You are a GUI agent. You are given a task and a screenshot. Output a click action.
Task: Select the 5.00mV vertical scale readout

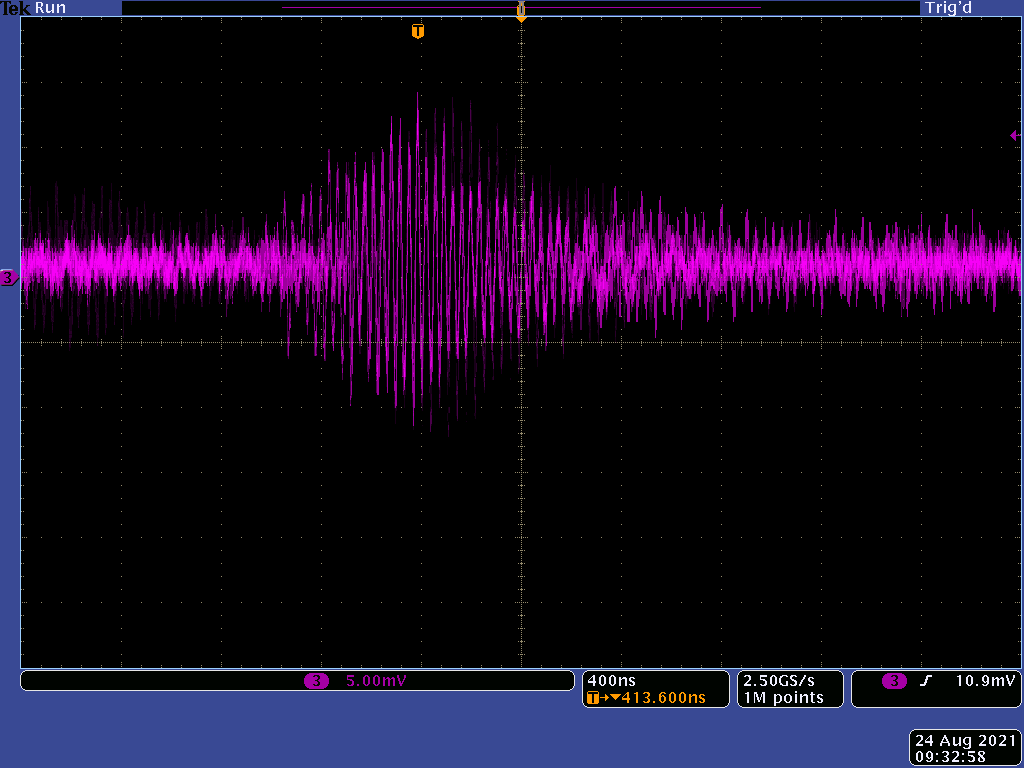pos(376,681)
